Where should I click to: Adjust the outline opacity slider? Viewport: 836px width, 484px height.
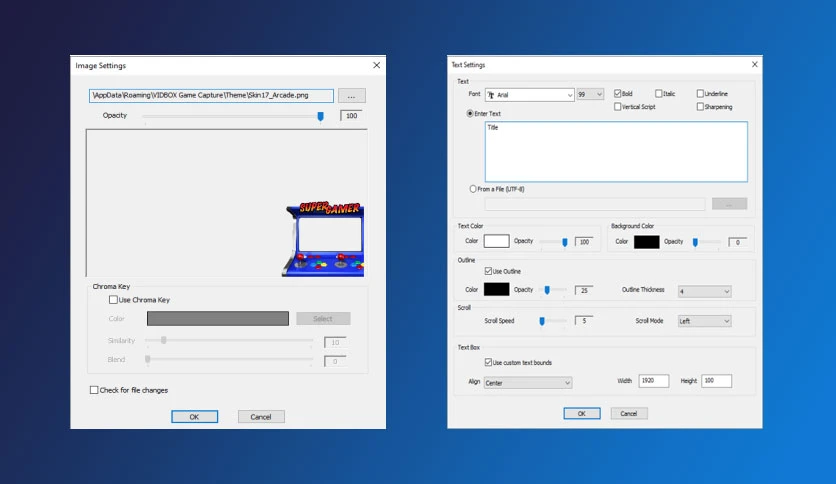coord(547,290)
